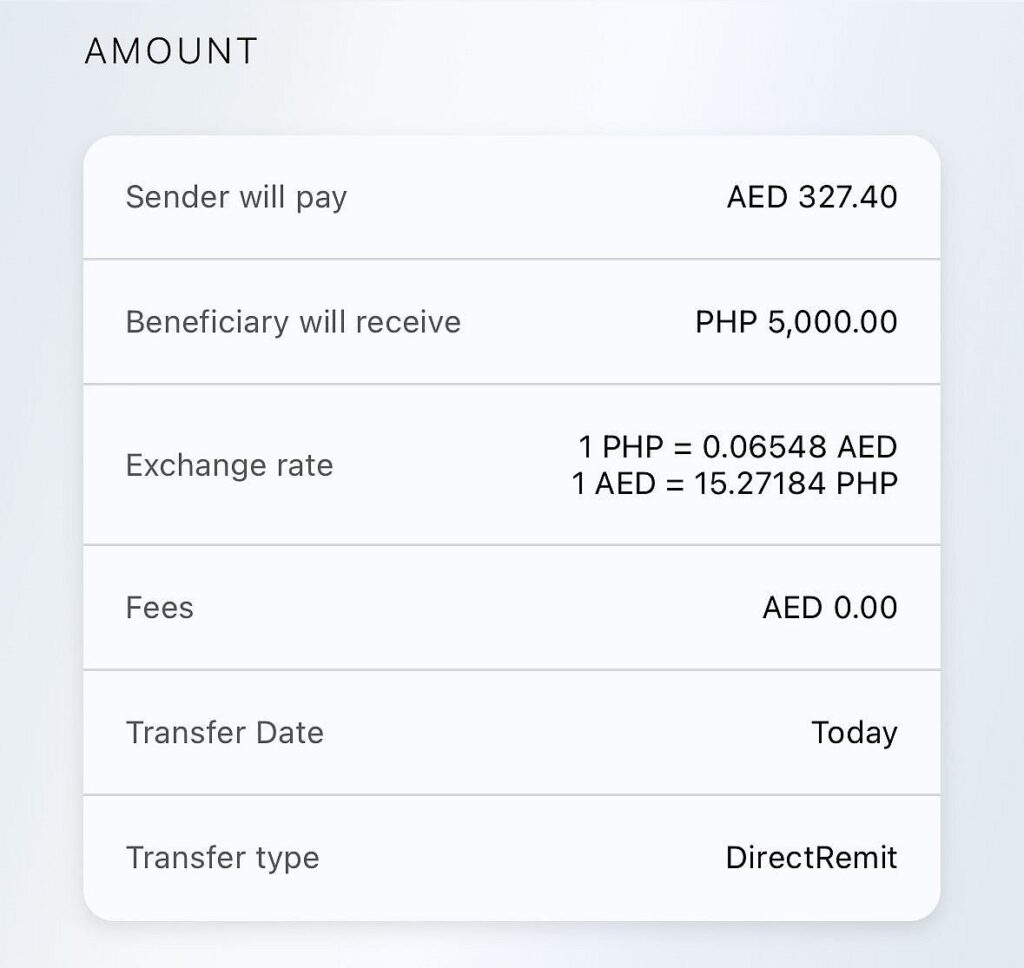Click the Transfer Date label
Image resolution: width=1024 pixels, height=968 pixels.
(225, 732)
